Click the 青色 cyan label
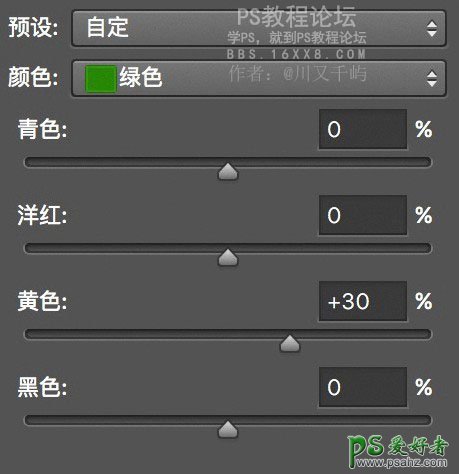 (42, 129)
